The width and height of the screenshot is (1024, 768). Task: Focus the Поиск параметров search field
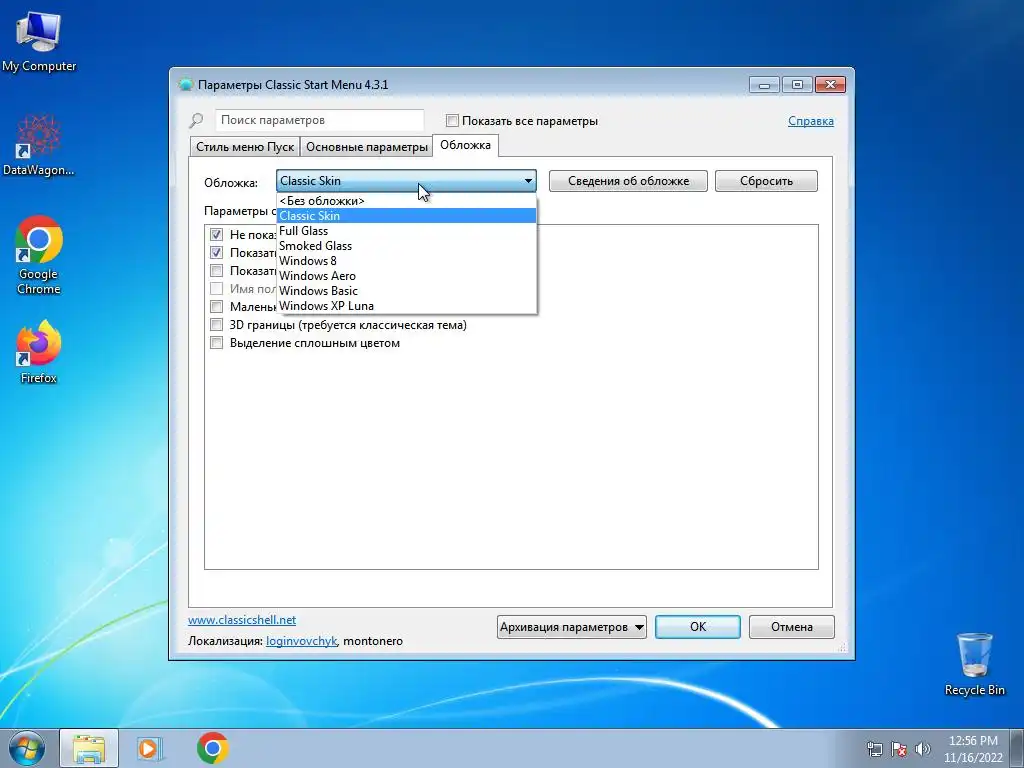(319, 120)
